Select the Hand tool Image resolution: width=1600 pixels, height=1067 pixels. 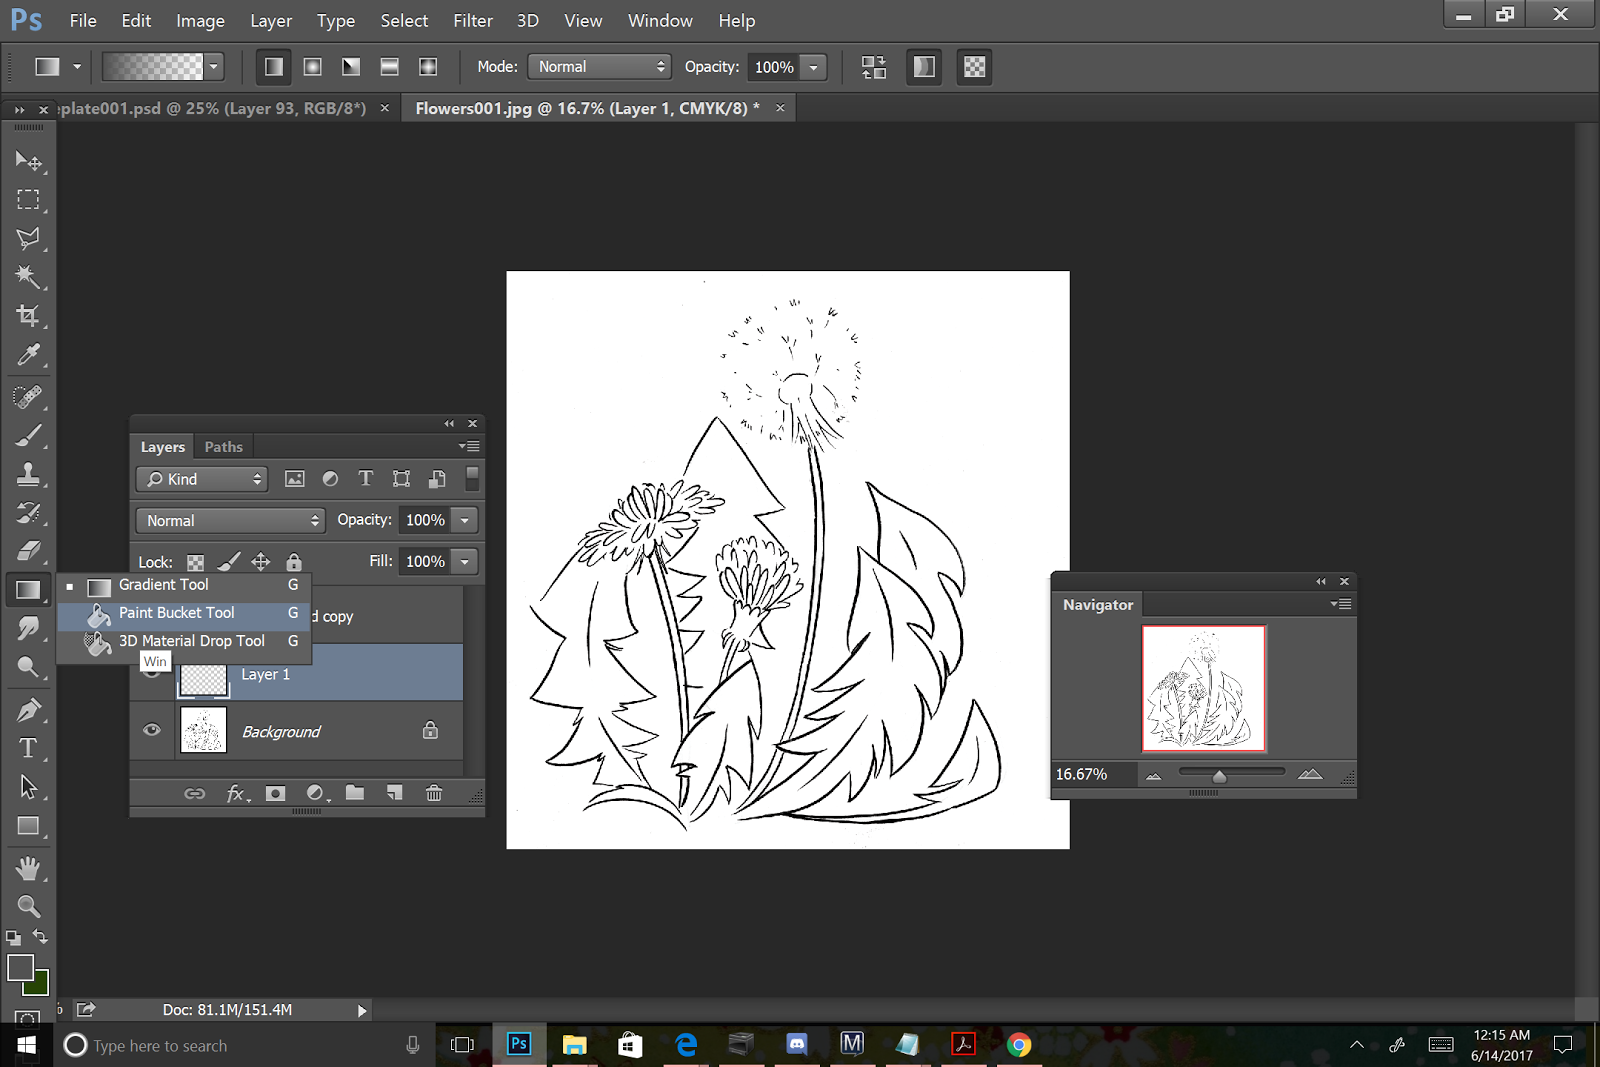[28, 867]
